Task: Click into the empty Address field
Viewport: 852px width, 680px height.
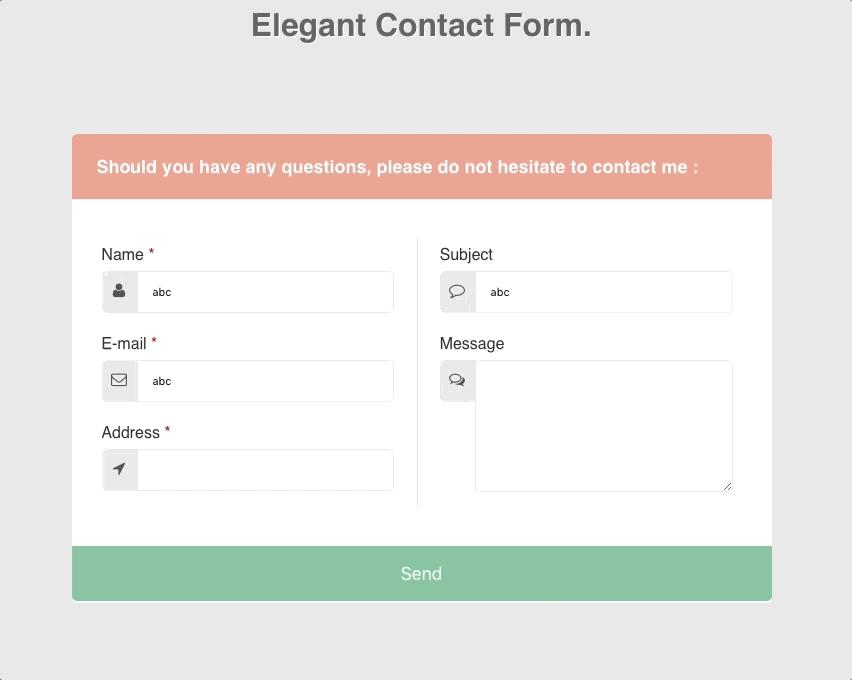Action: (265, 470)
